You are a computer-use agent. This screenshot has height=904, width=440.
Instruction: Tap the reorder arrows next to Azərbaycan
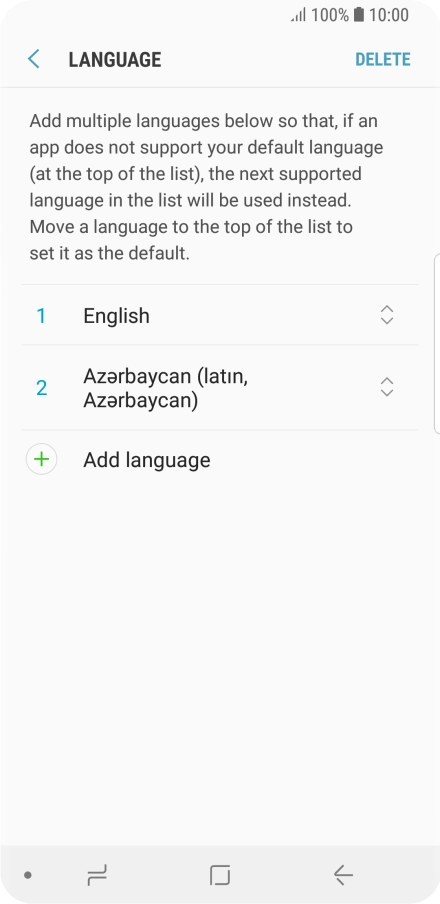[x=387, y=387]
